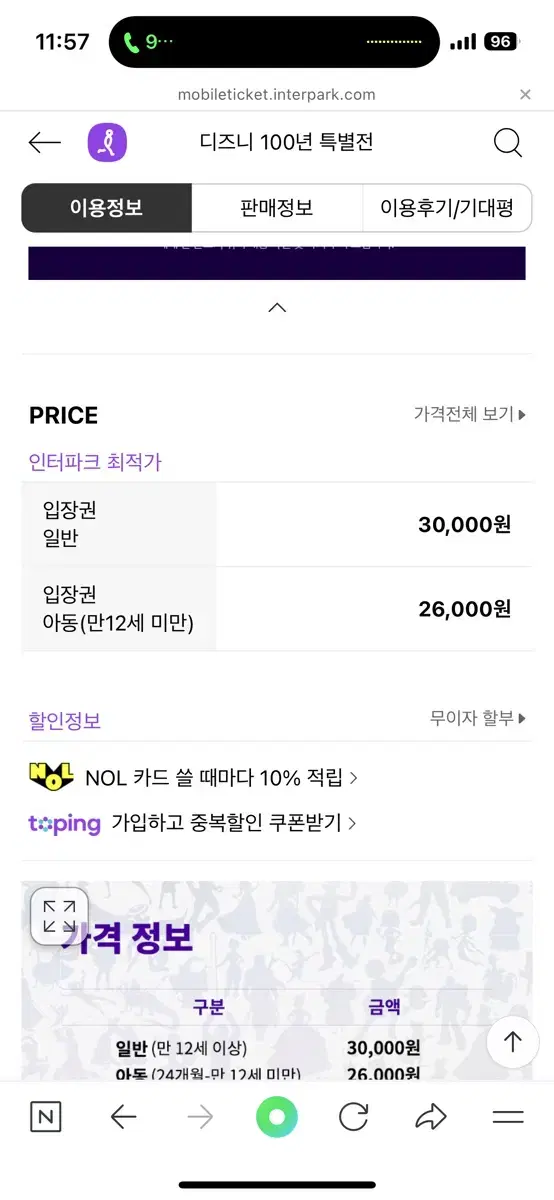
Task: Open 무이자 할부 installment details
Action: click(478, 718)
